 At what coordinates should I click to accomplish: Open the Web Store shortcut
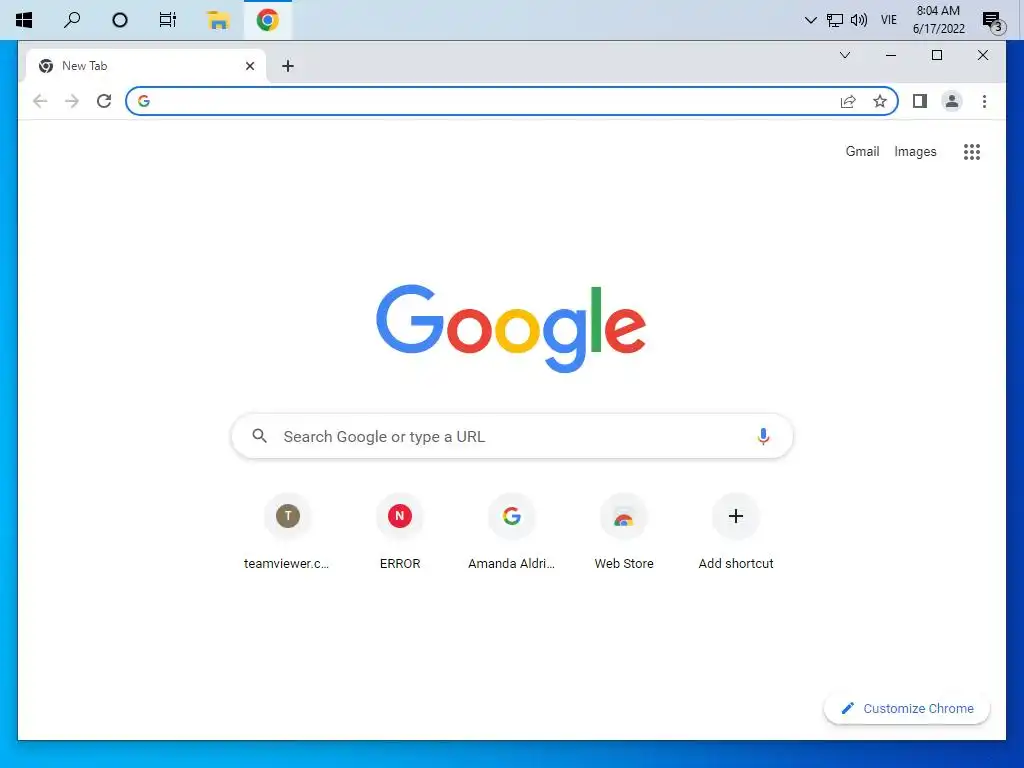point(624,533)
